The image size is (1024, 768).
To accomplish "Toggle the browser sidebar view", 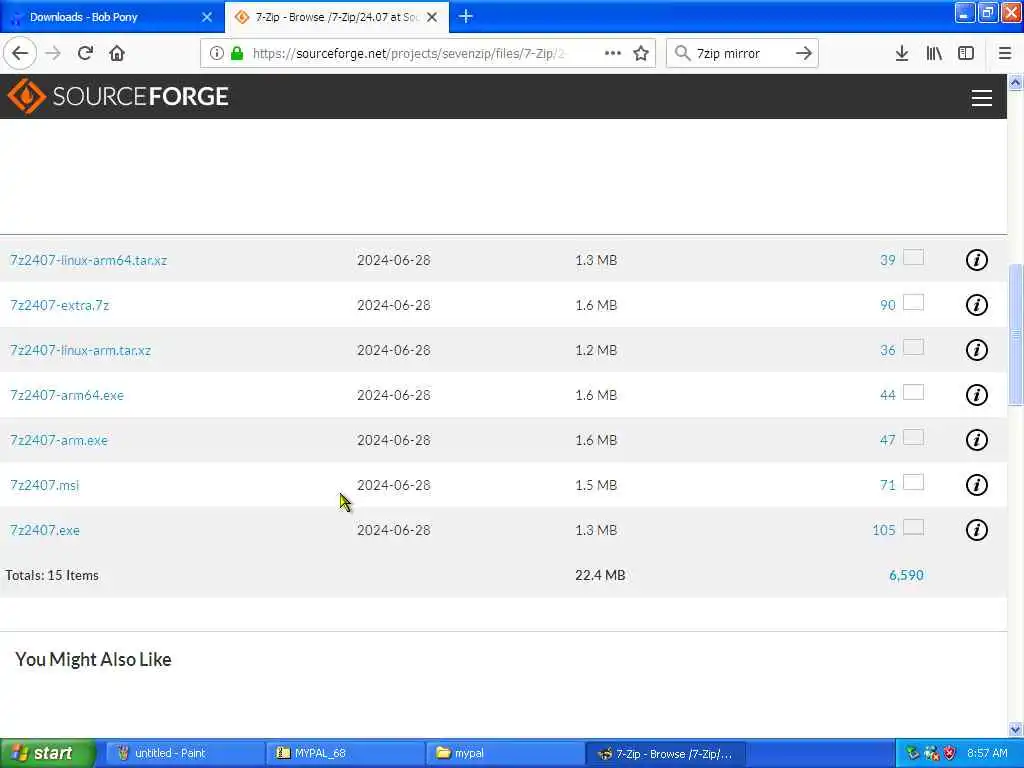I will pos(966,53).
